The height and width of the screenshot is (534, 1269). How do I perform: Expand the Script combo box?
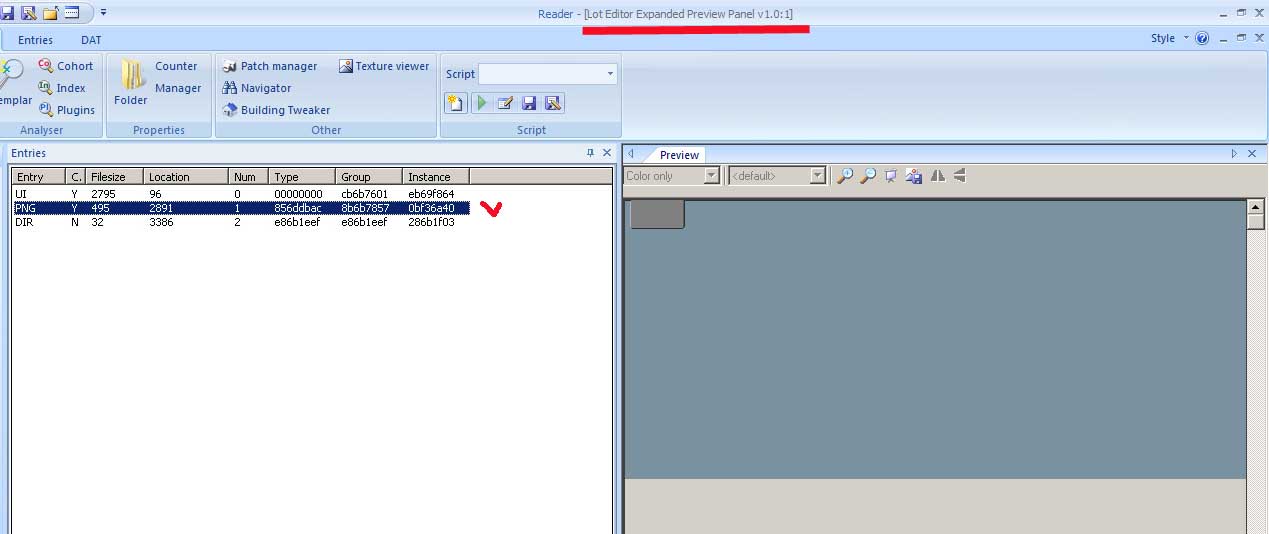tap(610, 74)
